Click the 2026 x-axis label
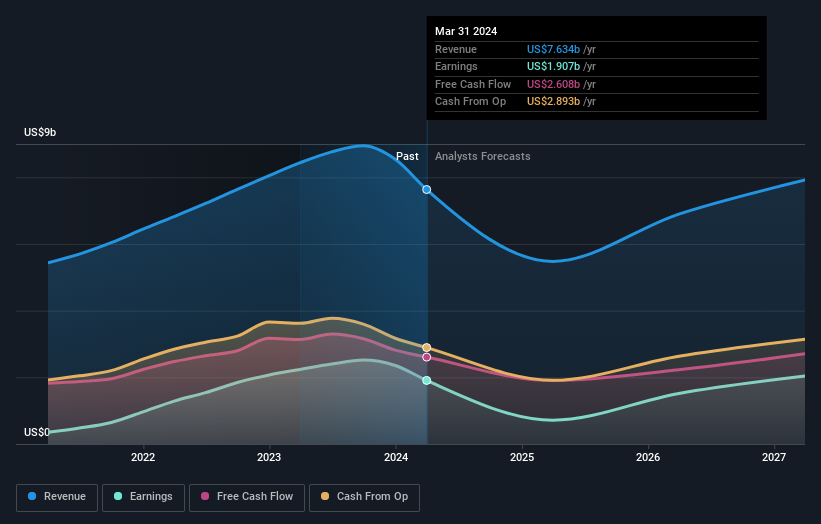Viewport: 821px width, 524px height. tap(648, 457)
